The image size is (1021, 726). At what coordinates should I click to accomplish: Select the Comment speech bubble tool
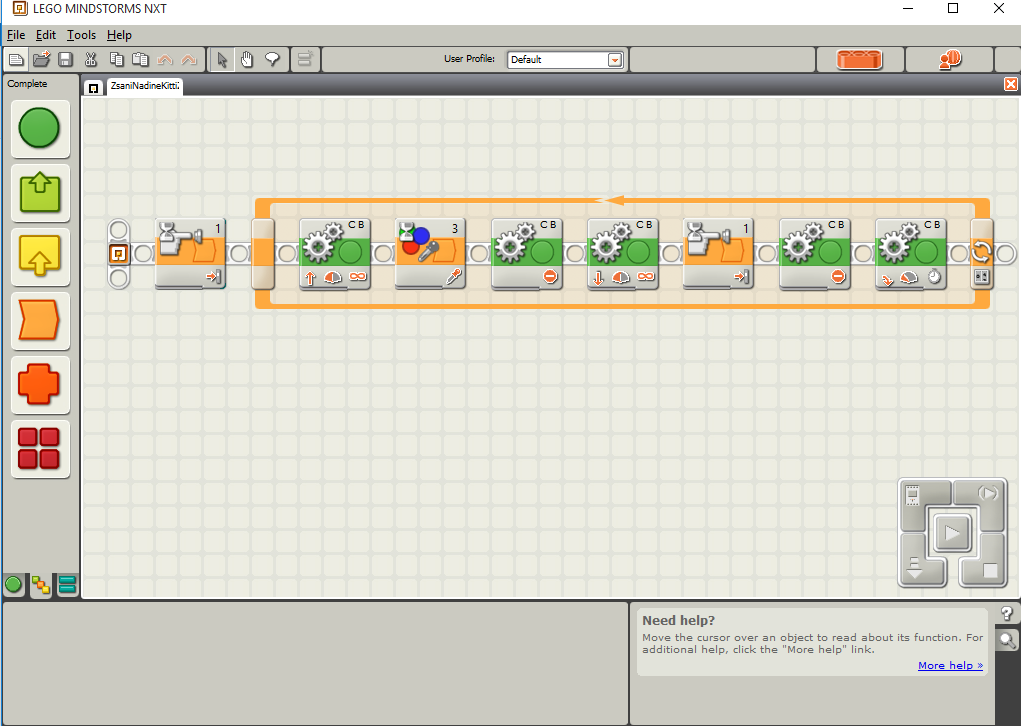click(272, 60)
